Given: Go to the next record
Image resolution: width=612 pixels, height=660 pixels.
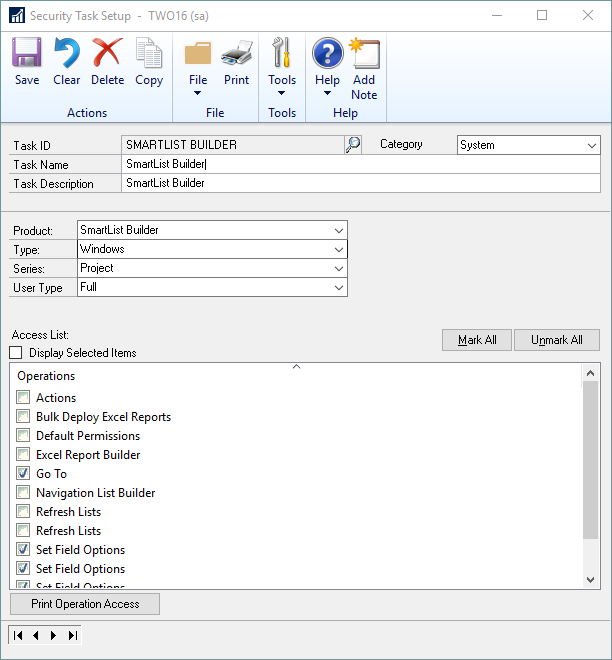Looking at the screenshot, I should click(53, 635).
